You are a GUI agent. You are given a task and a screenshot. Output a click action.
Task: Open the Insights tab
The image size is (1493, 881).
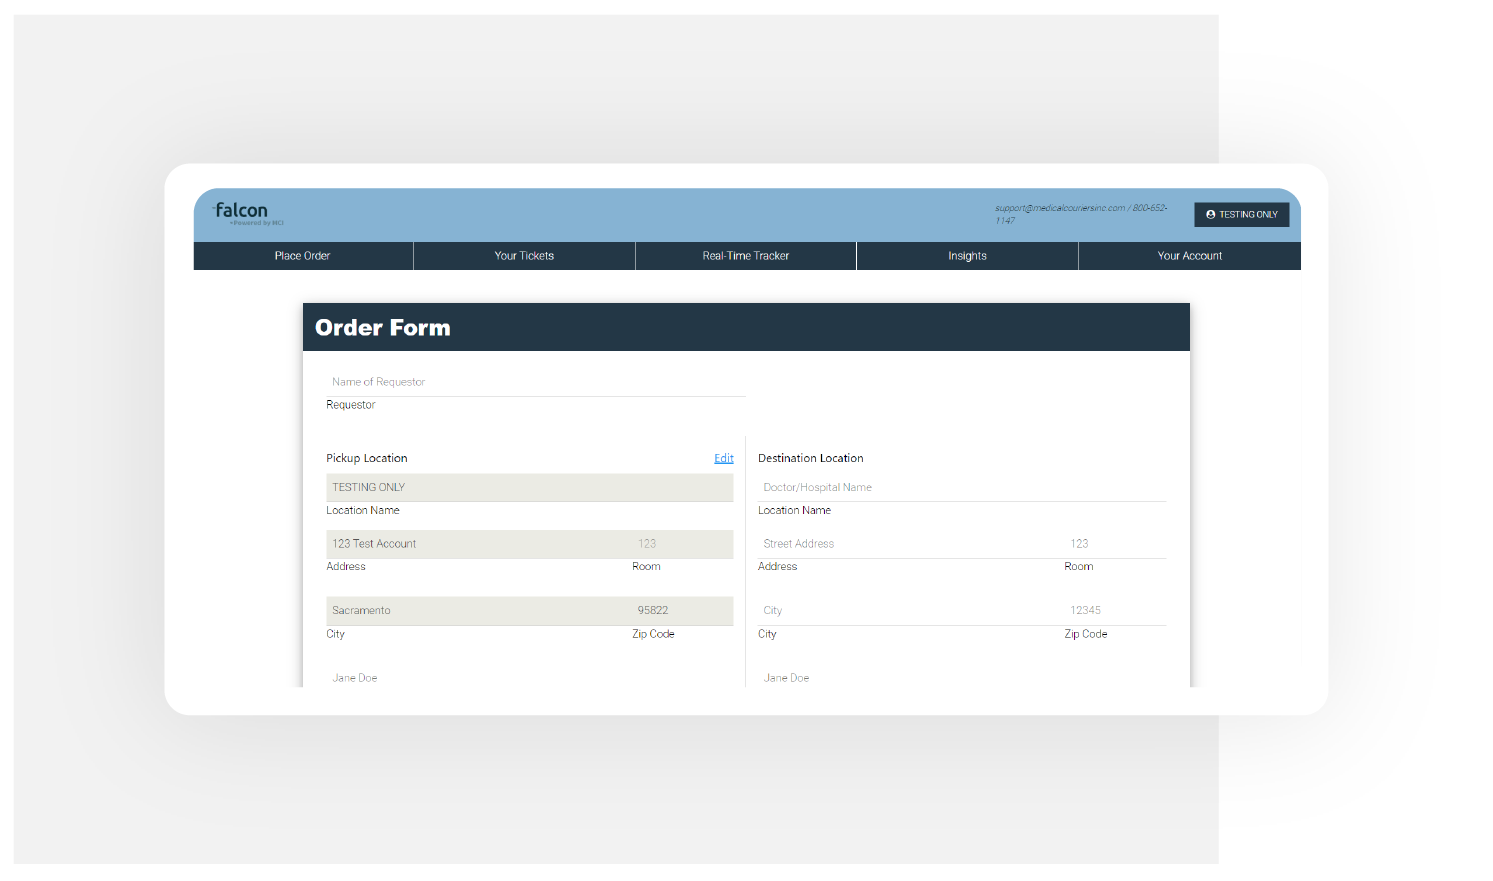(967, 256)
